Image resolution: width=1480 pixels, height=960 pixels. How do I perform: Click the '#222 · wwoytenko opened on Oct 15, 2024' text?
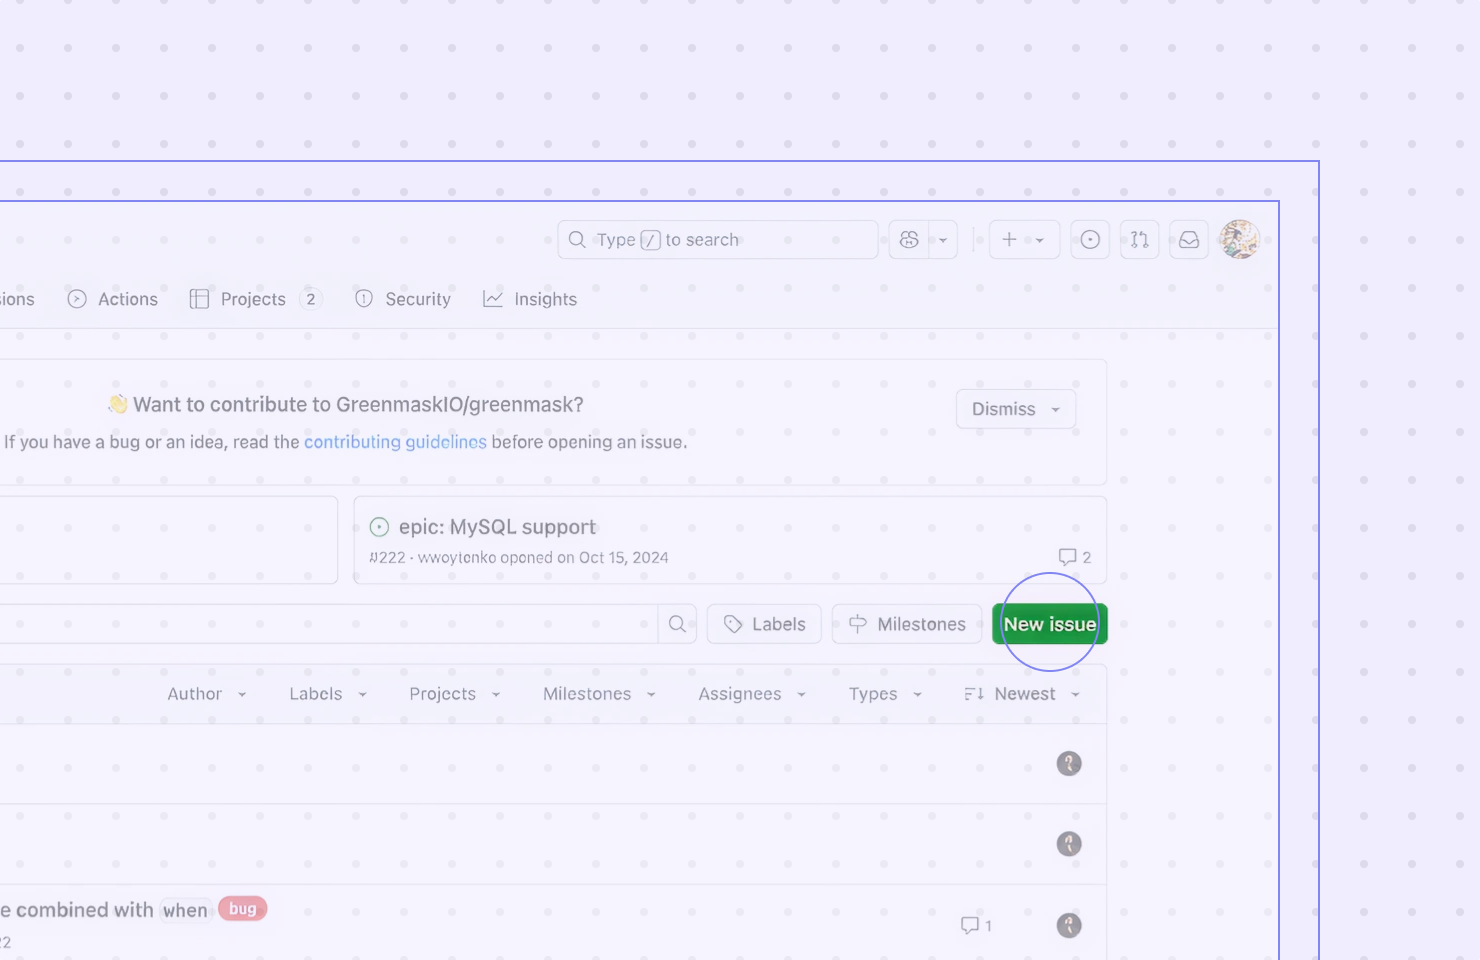(518, 558)
